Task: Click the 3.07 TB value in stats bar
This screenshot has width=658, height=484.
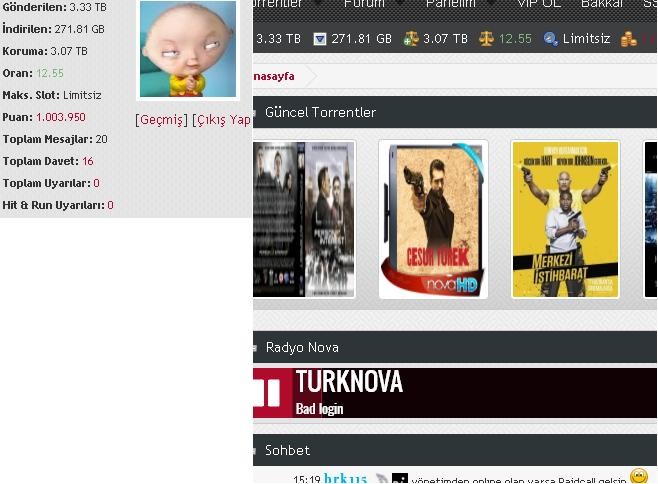Action: coord(445,39)
